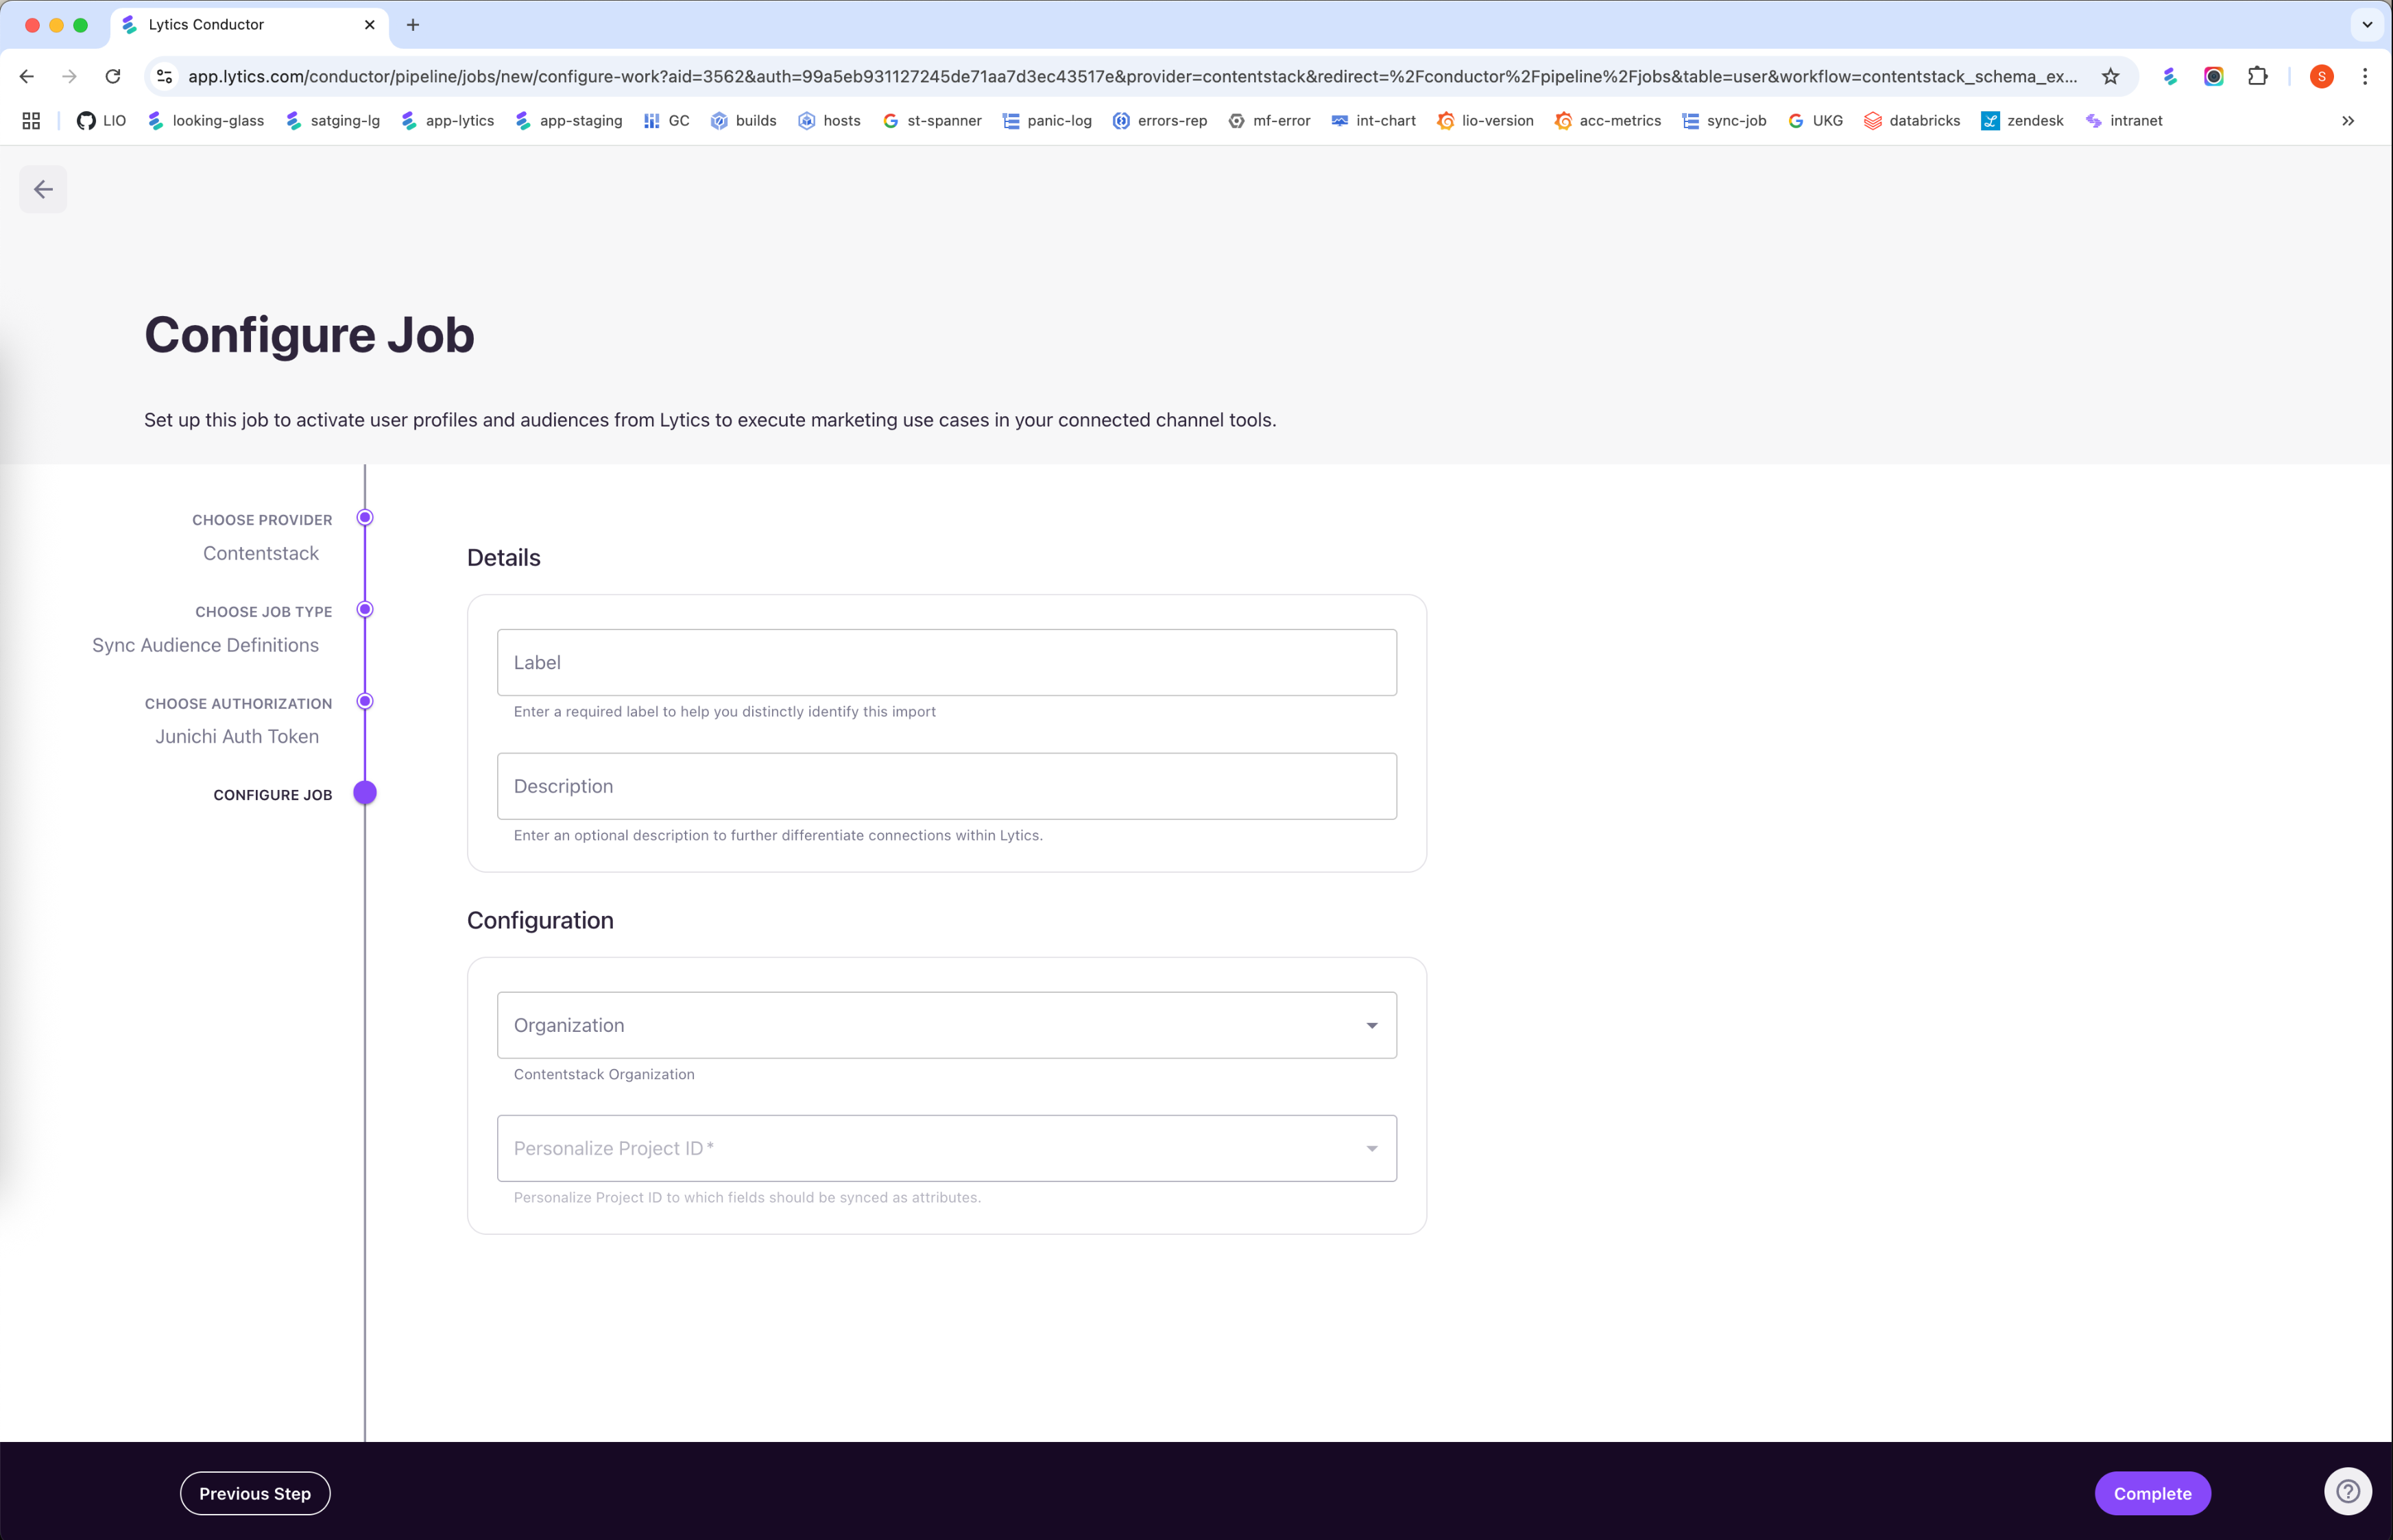2393x1540 pixels.
Task: Focus the Label input field
Action: (x=946, y=662)
